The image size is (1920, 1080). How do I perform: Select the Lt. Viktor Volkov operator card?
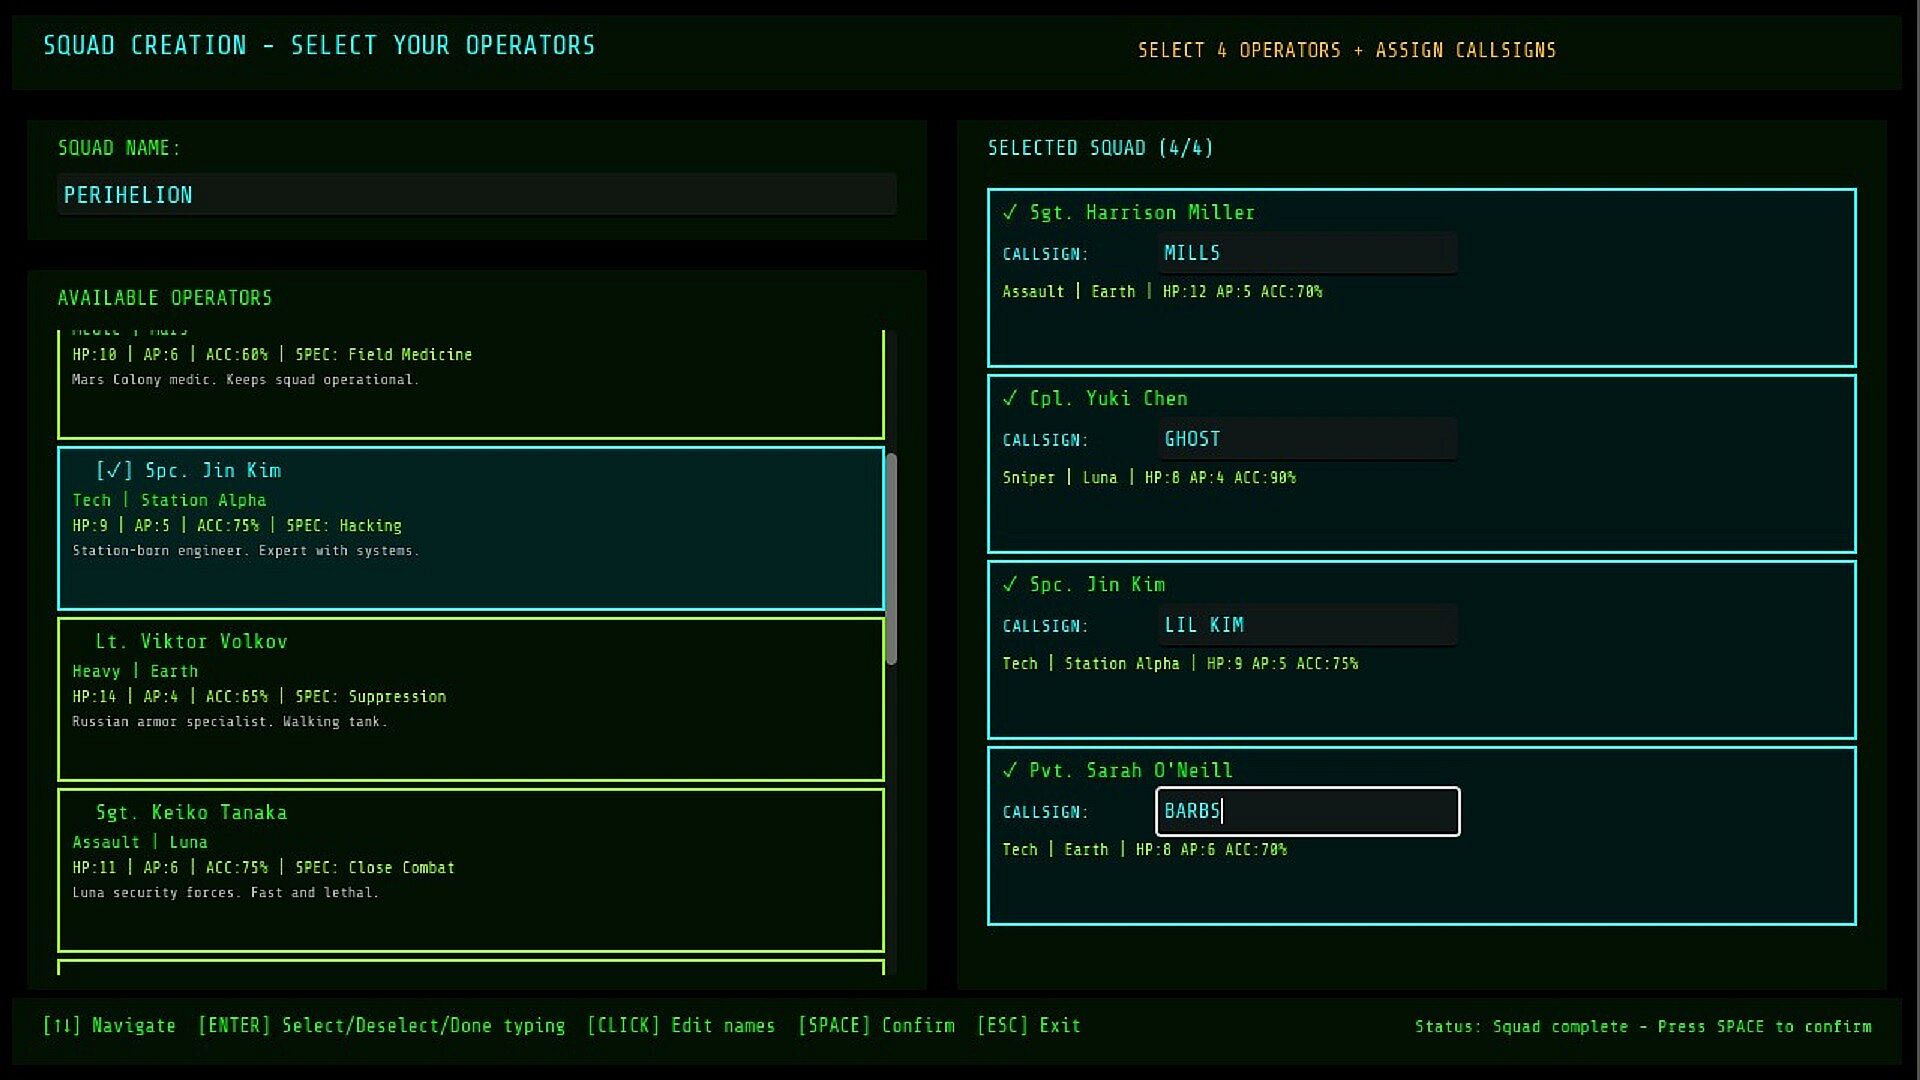tap(470, 699)
